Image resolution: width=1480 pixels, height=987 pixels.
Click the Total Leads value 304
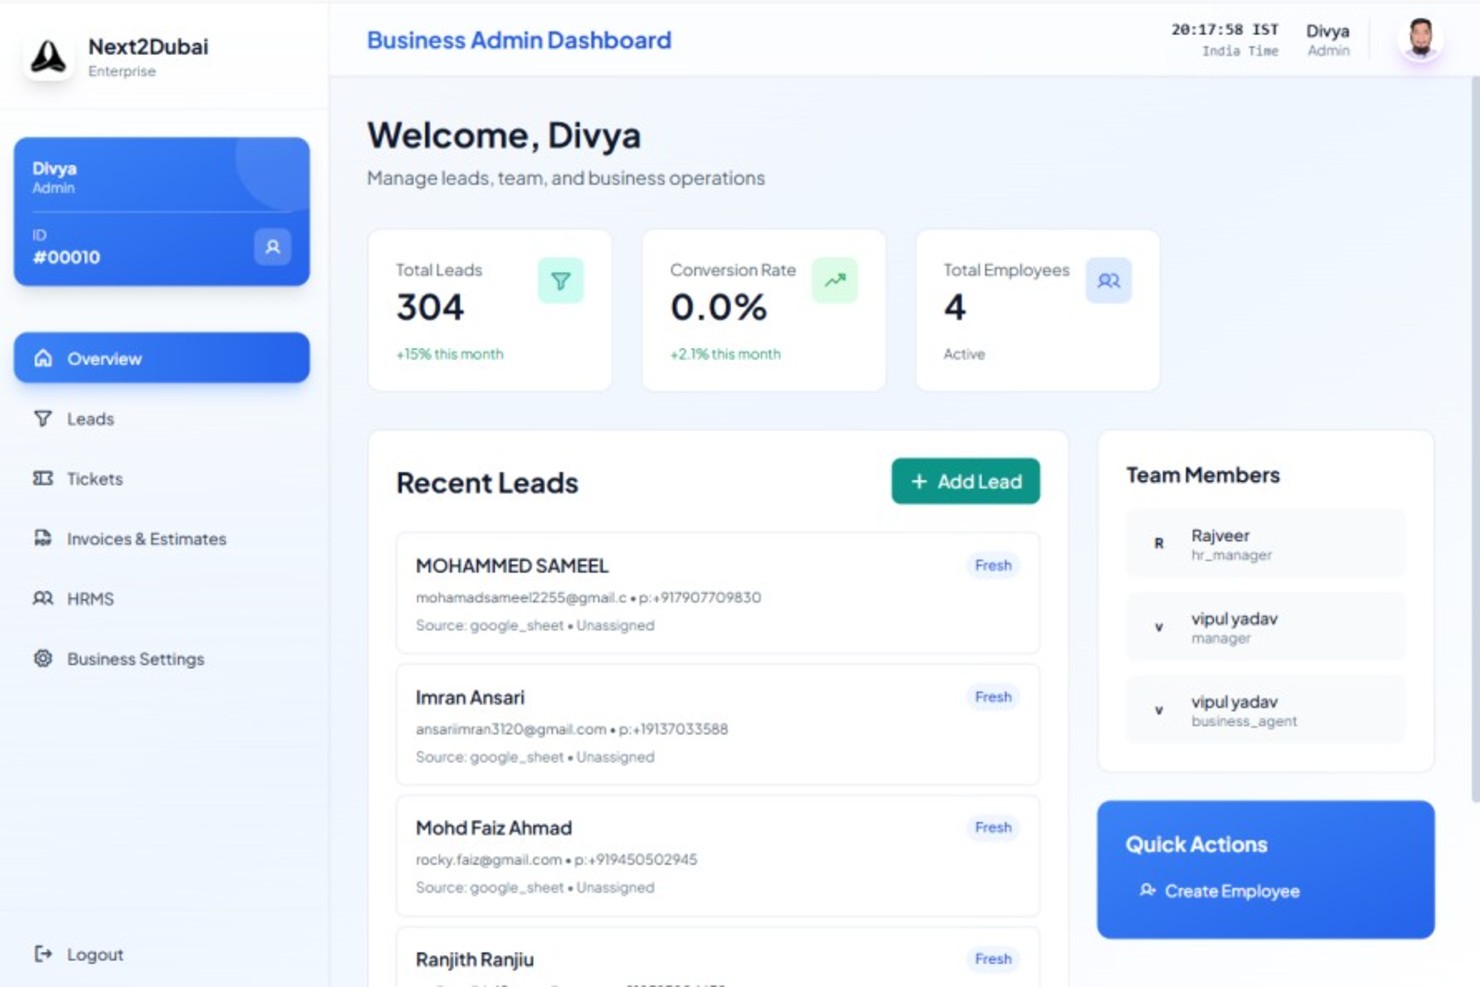click(x=430, y=307)
